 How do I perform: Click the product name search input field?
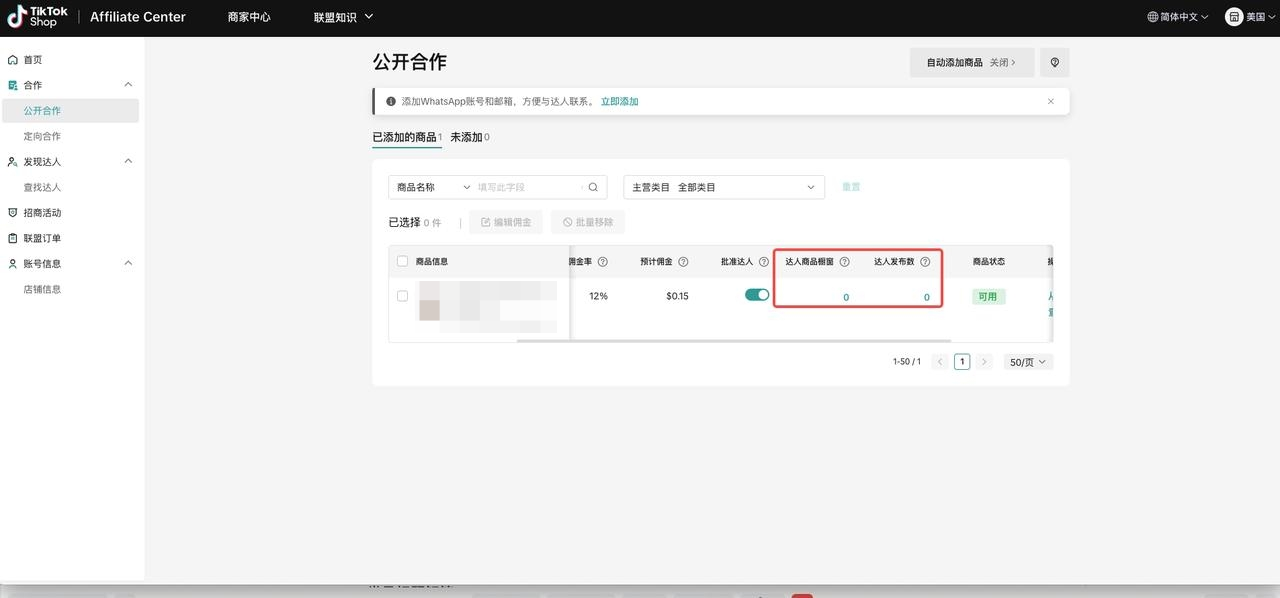[x=527, y=187]
